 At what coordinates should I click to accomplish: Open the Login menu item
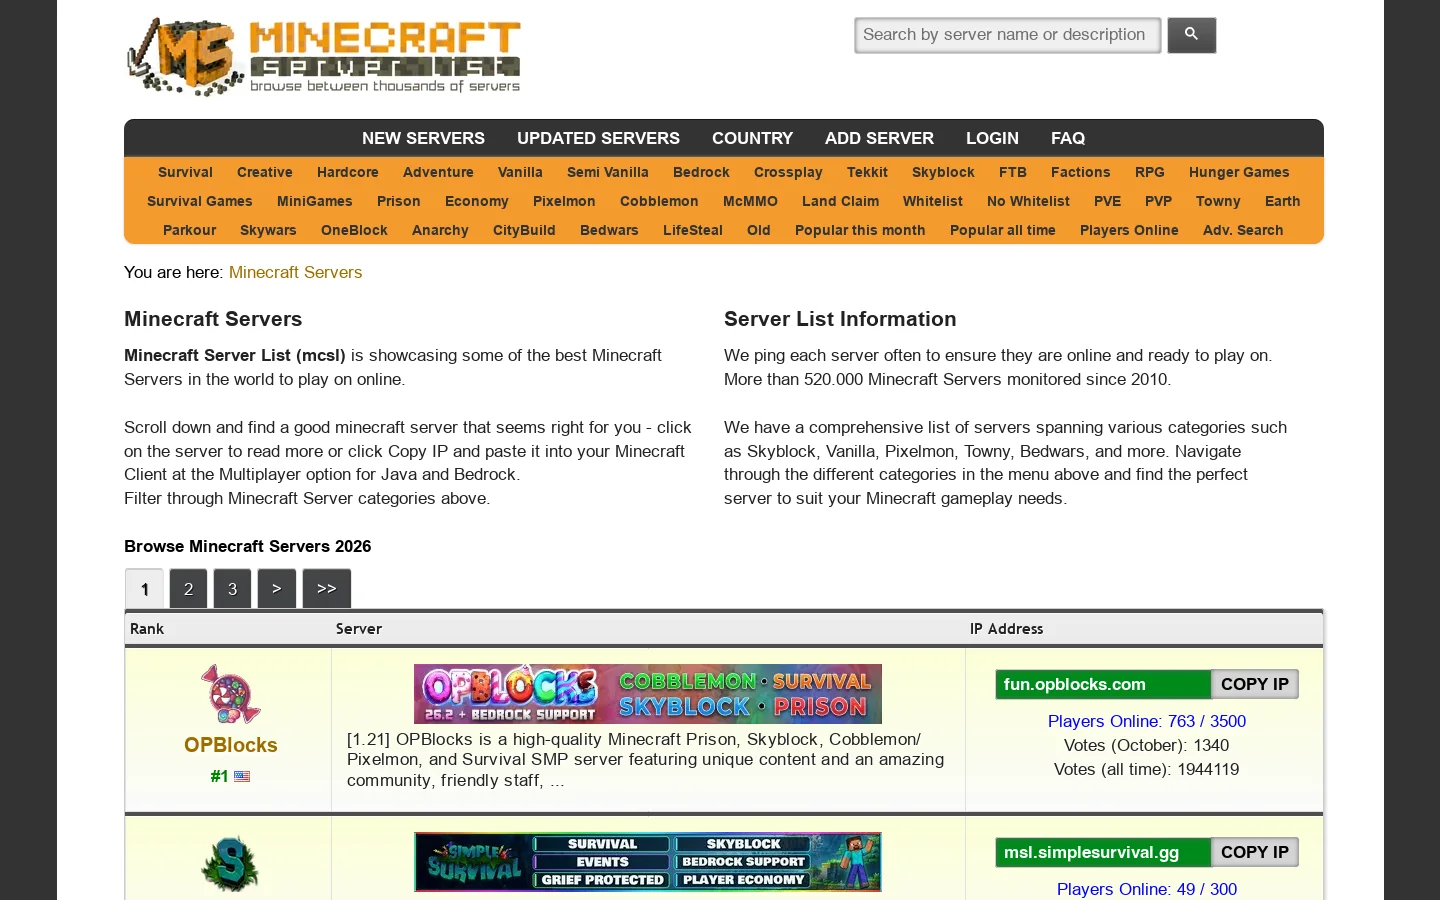tap(992, 138)
